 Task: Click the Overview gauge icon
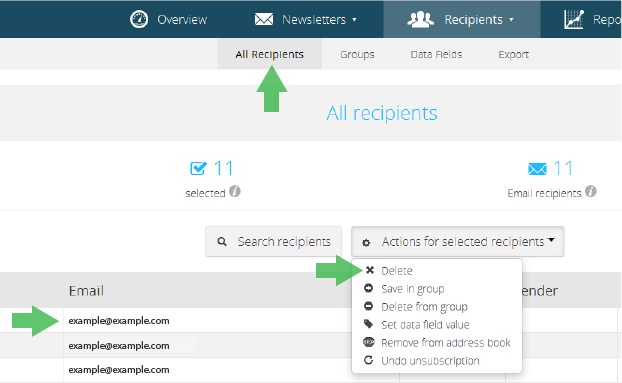coord(139,19)
